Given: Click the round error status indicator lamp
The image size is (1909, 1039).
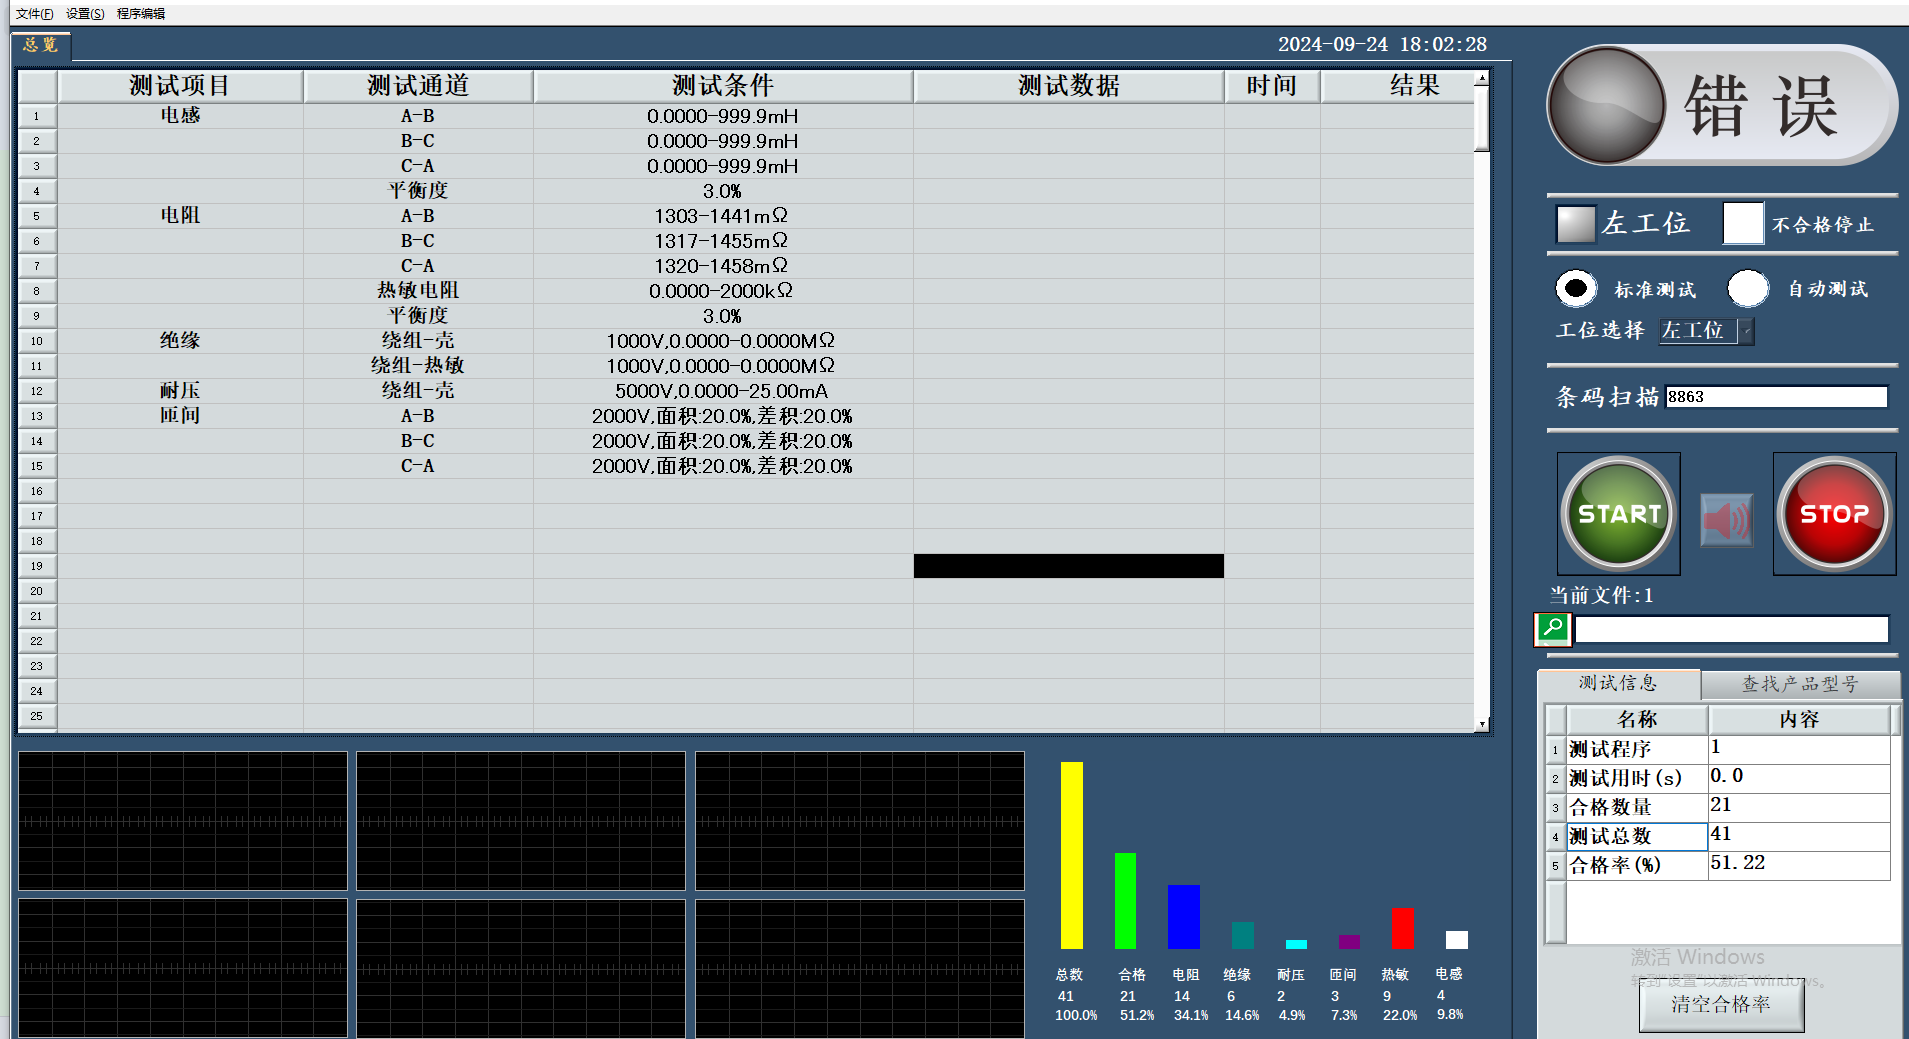Looking at the screenshot, I should click(x=1606, y=105).
